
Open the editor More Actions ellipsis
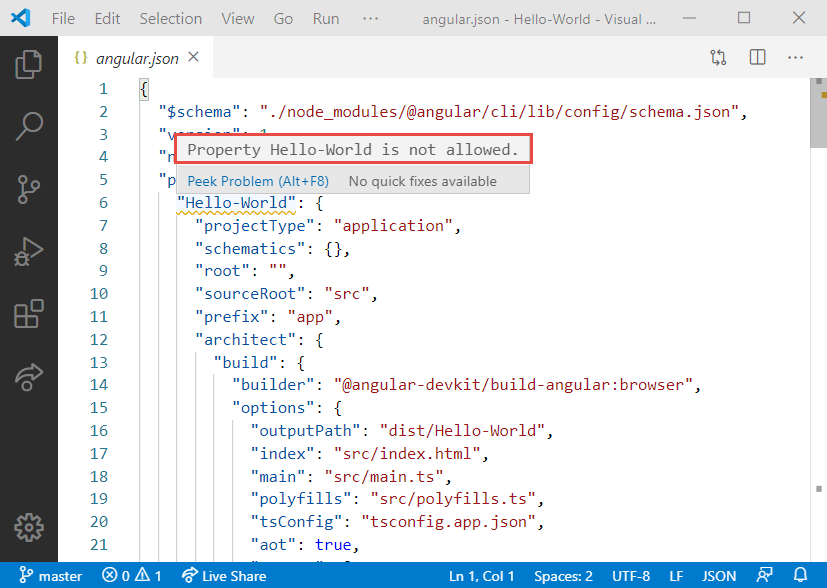pyautogui.click(x=795, y=57)
